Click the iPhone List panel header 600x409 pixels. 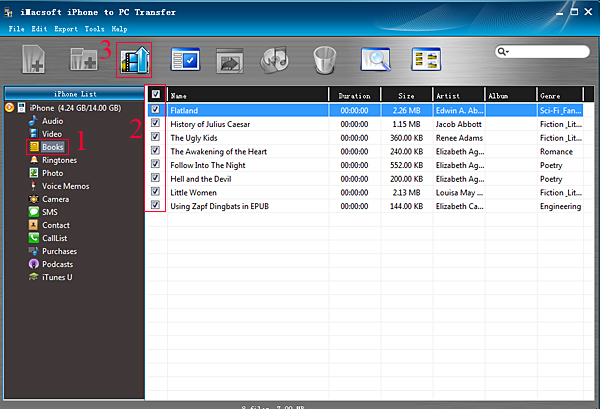[75, 94]
